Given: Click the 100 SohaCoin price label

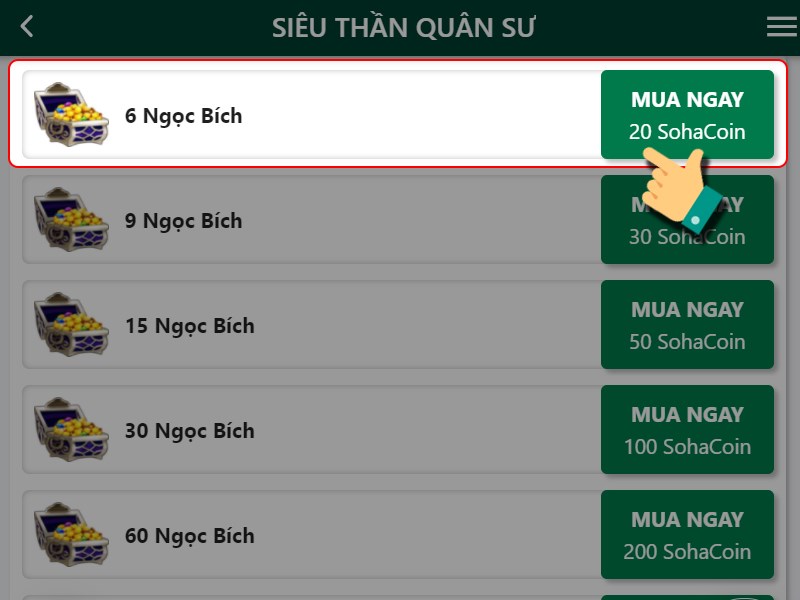Looking at the screenshot, I should (687, 446).
